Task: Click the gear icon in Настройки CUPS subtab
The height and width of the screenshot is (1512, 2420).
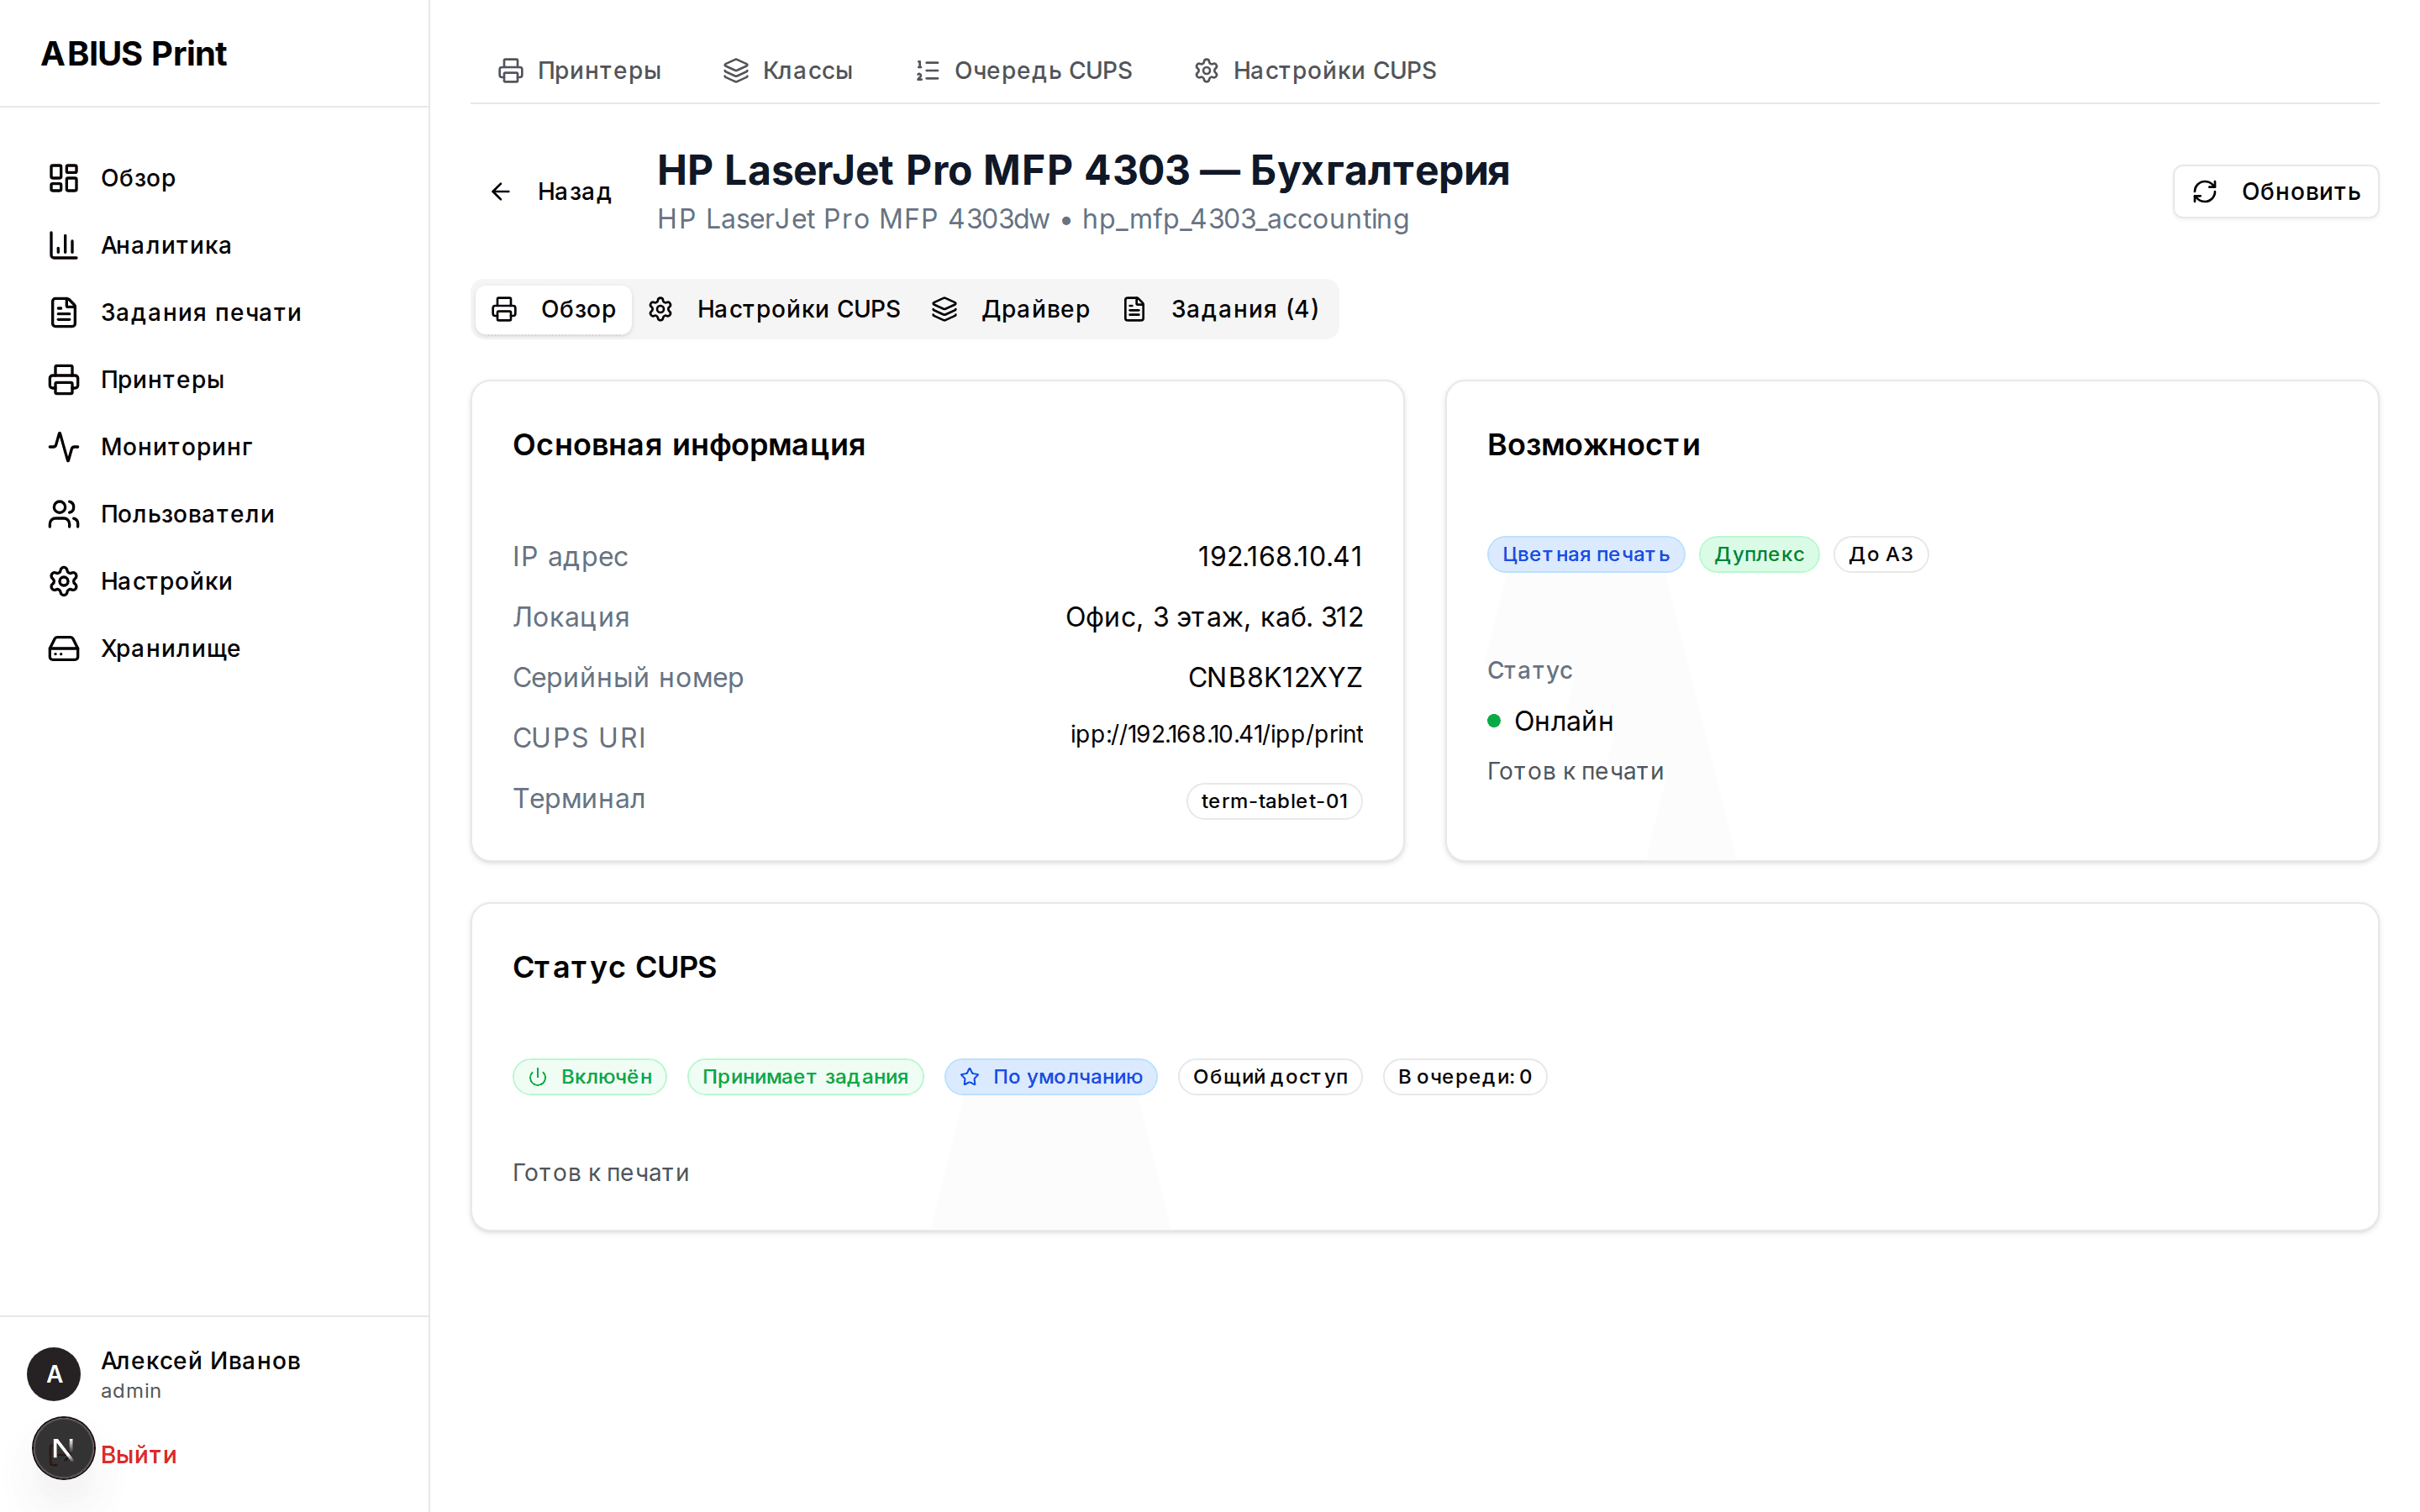Action: [x=660, y=309]
